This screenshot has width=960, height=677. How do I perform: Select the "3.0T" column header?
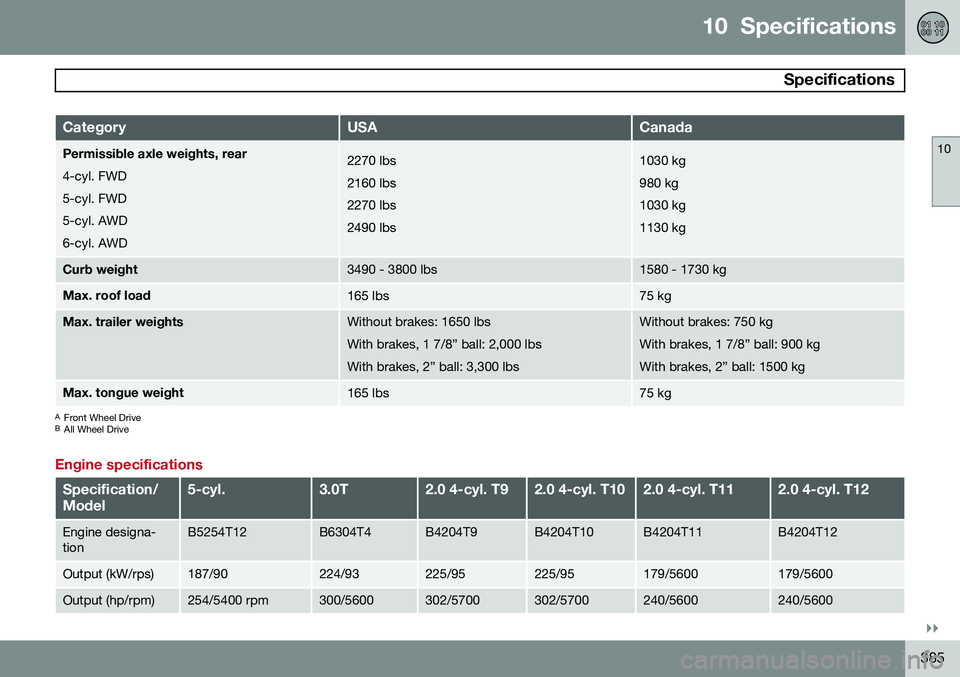(x=364, y=498)
